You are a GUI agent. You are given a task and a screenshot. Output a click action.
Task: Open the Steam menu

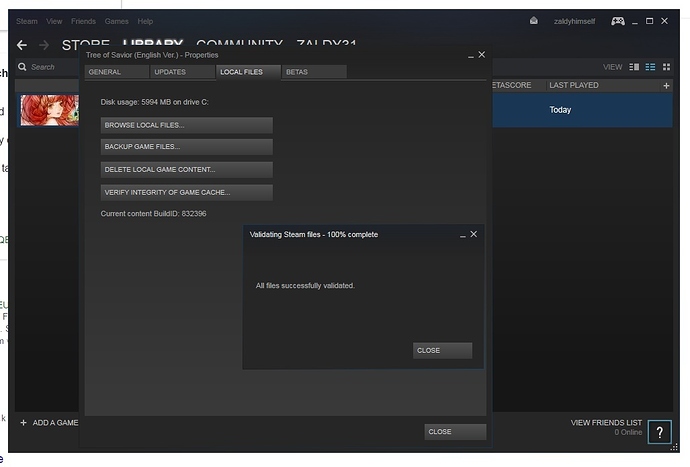coord(26,21)
